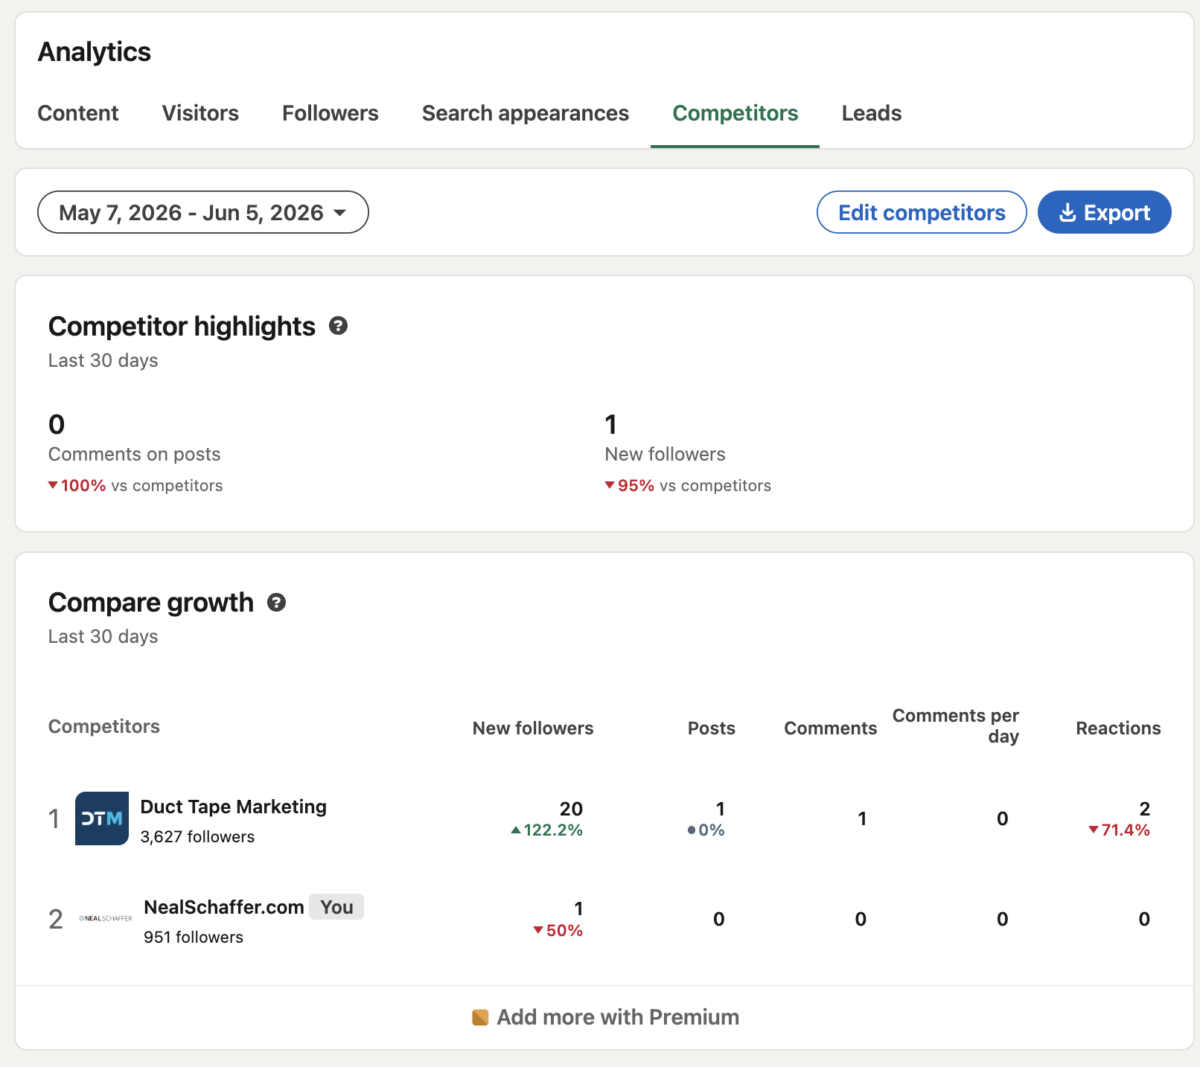Click the New followers highlight label
This screenshot has width=1200, height=1067.
[665, 454]
